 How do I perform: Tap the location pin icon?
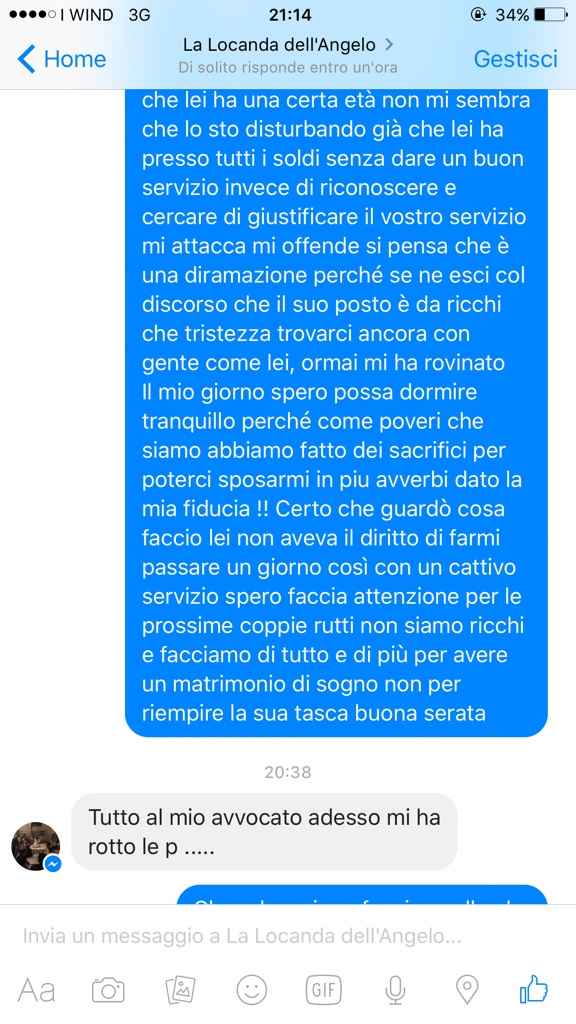[x=466, y=990]
